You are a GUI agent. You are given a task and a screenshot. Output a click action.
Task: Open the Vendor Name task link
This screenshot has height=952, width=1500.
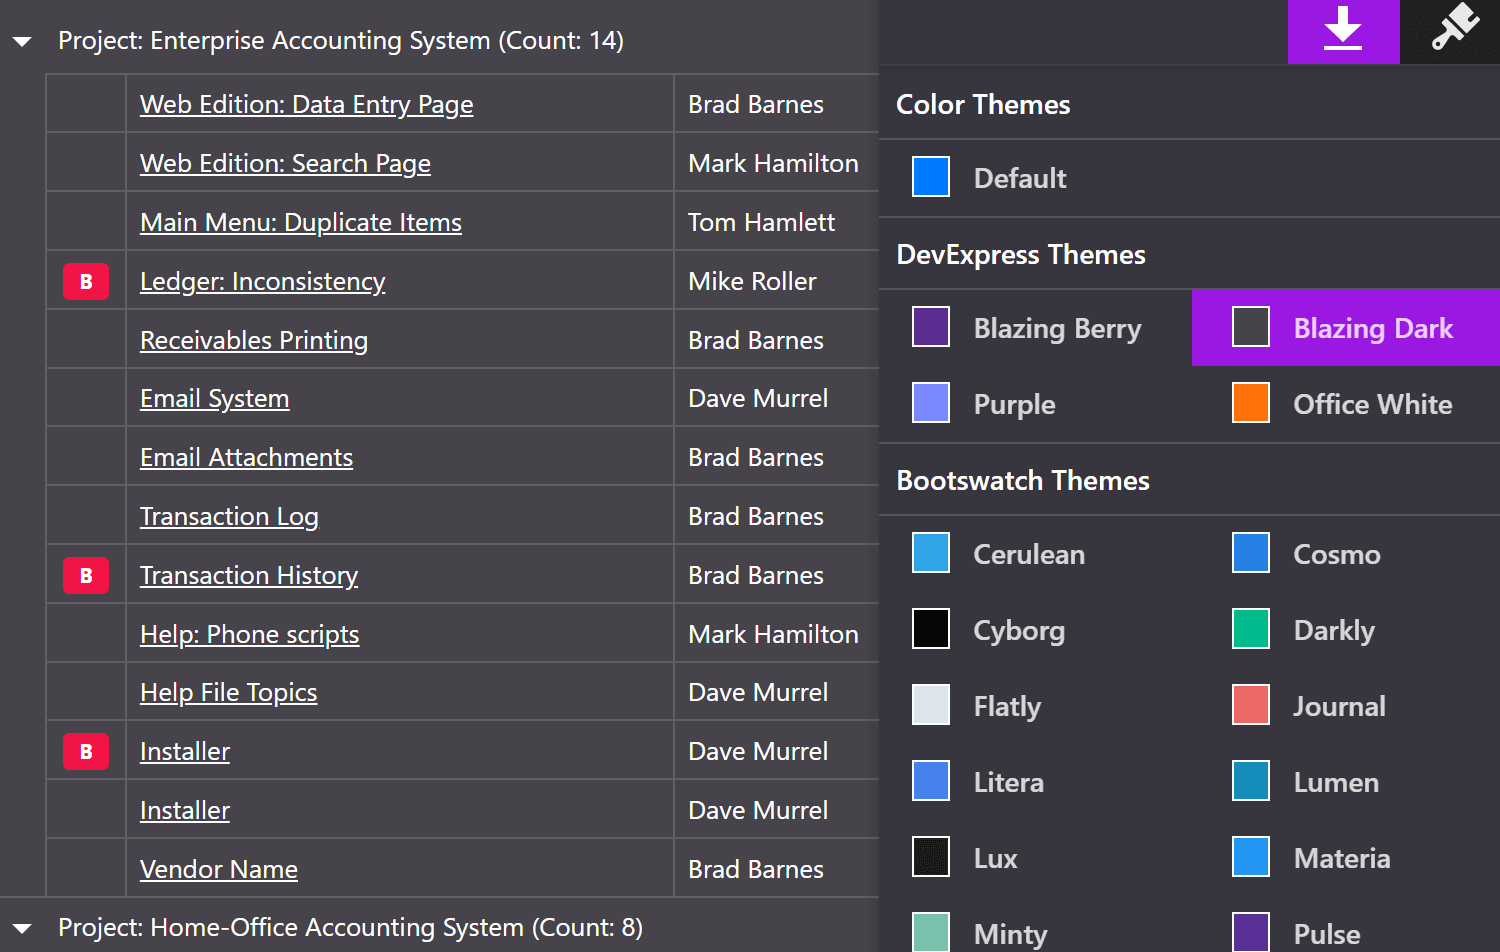tap(218, 870)
